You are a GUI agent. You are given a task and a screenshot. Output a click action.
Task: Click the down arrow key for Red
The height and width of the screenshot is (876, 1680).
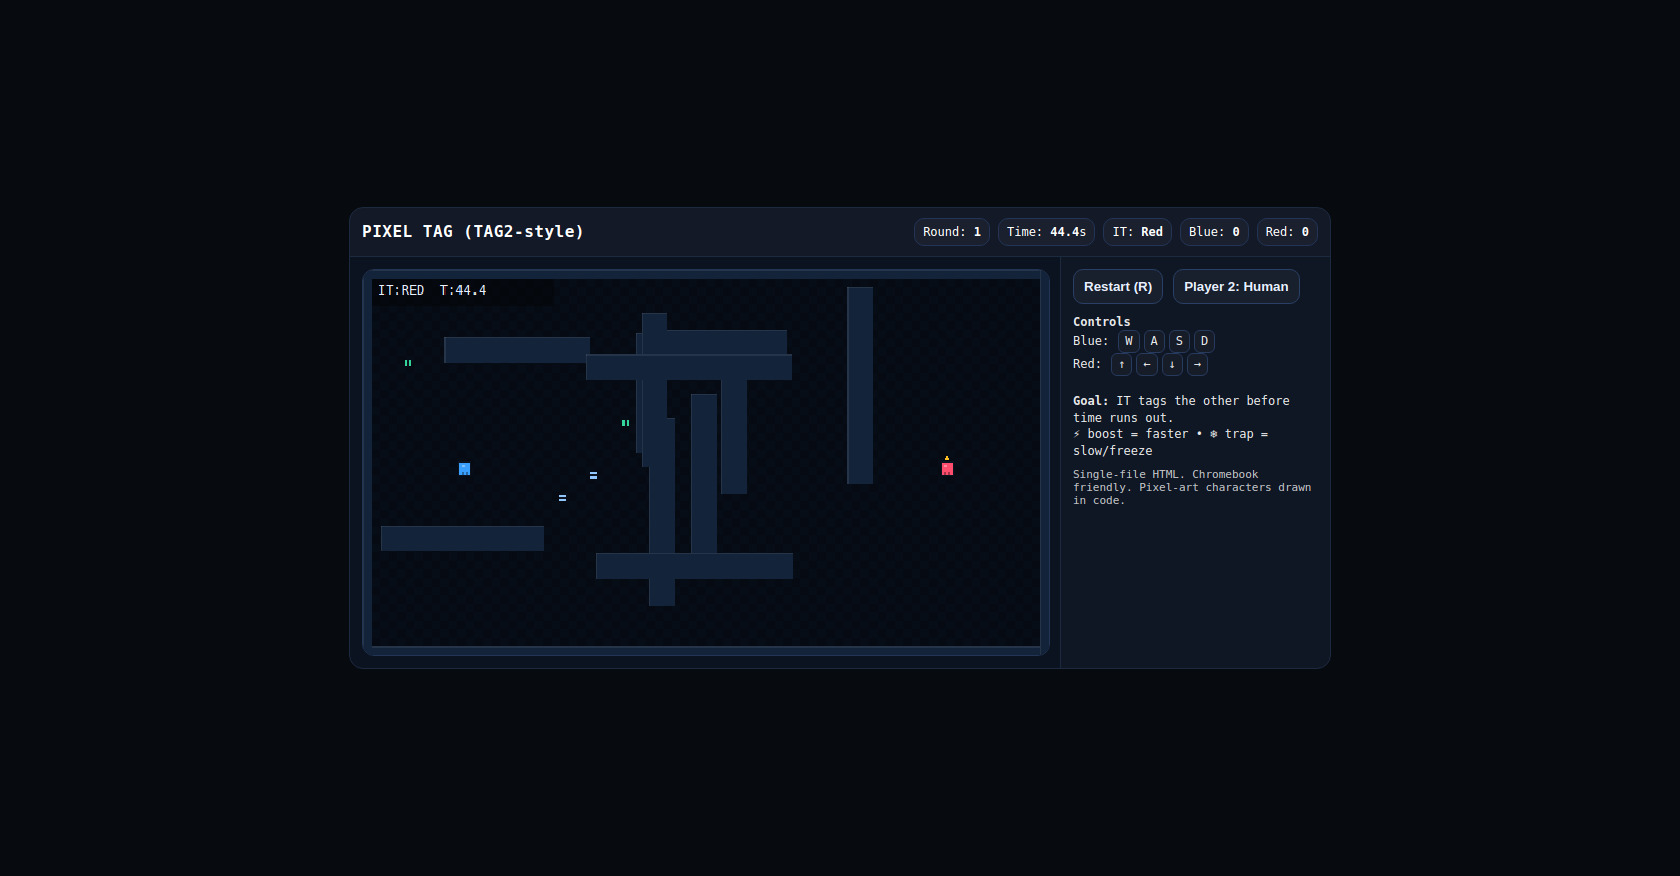1172,365
